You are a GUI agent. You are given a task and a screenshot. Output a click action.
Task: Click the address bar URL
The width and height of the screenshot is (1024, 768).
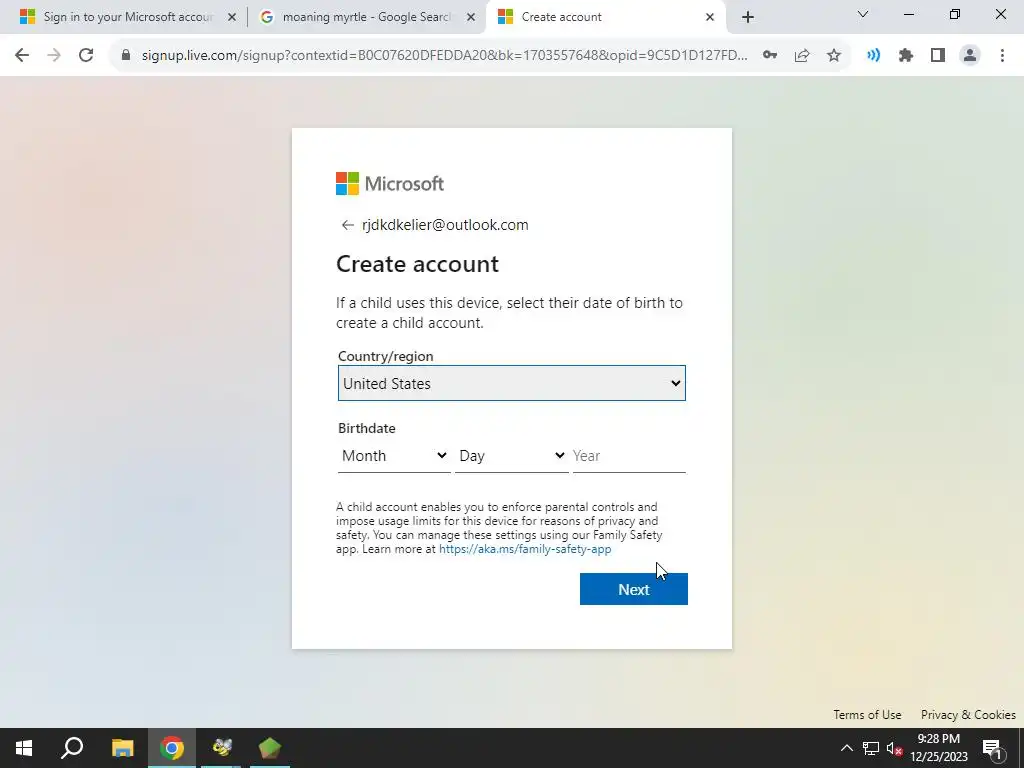tap(444, 56)
